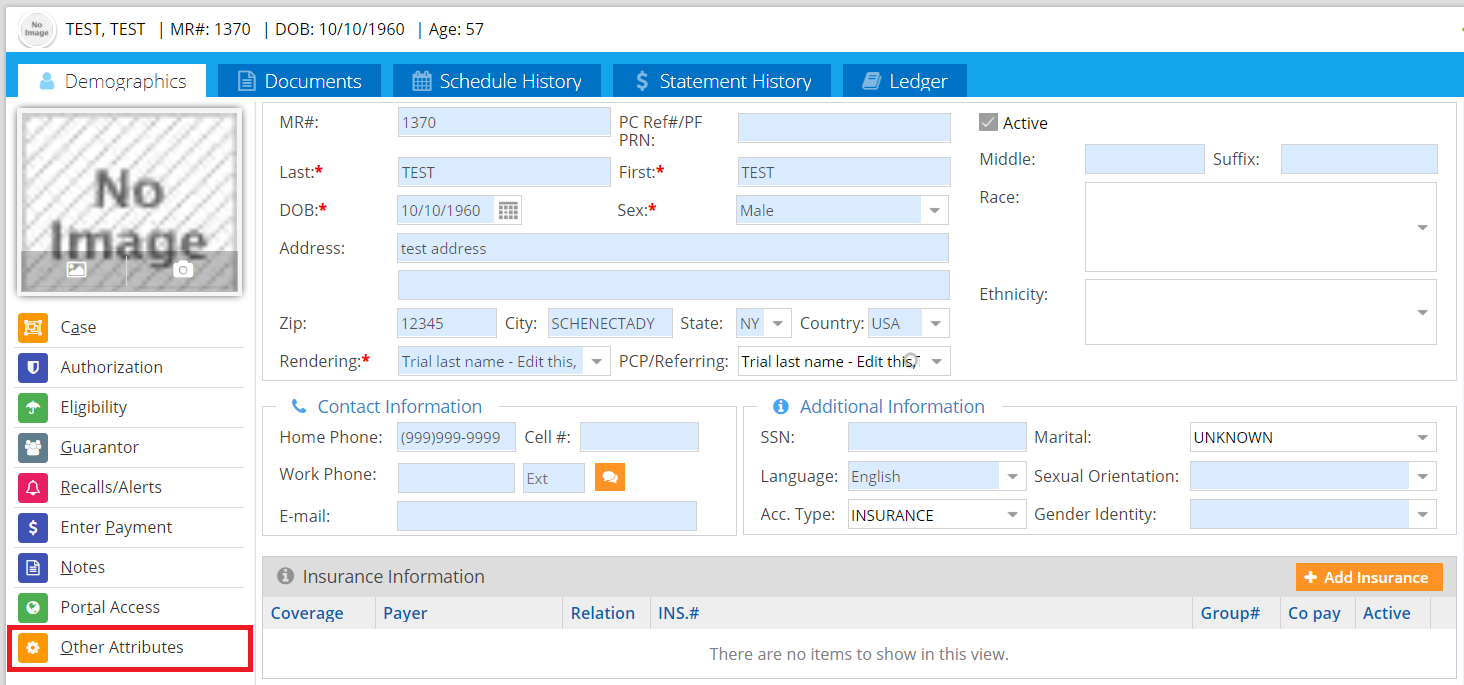Click the Add Insurance button
Image resolution: width=1464 pixels, height=685 pixels.
tap(1368, 577)
